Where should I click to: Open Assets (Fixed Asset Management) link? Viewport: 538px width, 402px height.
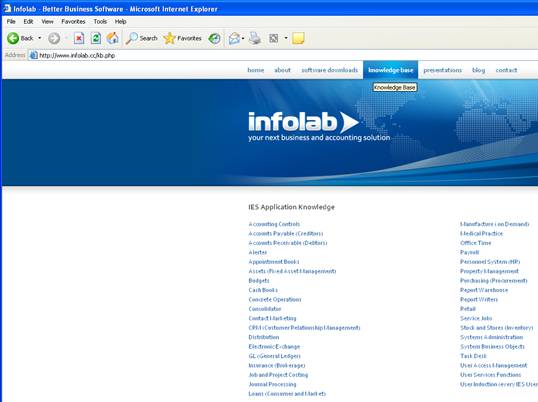pos(292,271)
